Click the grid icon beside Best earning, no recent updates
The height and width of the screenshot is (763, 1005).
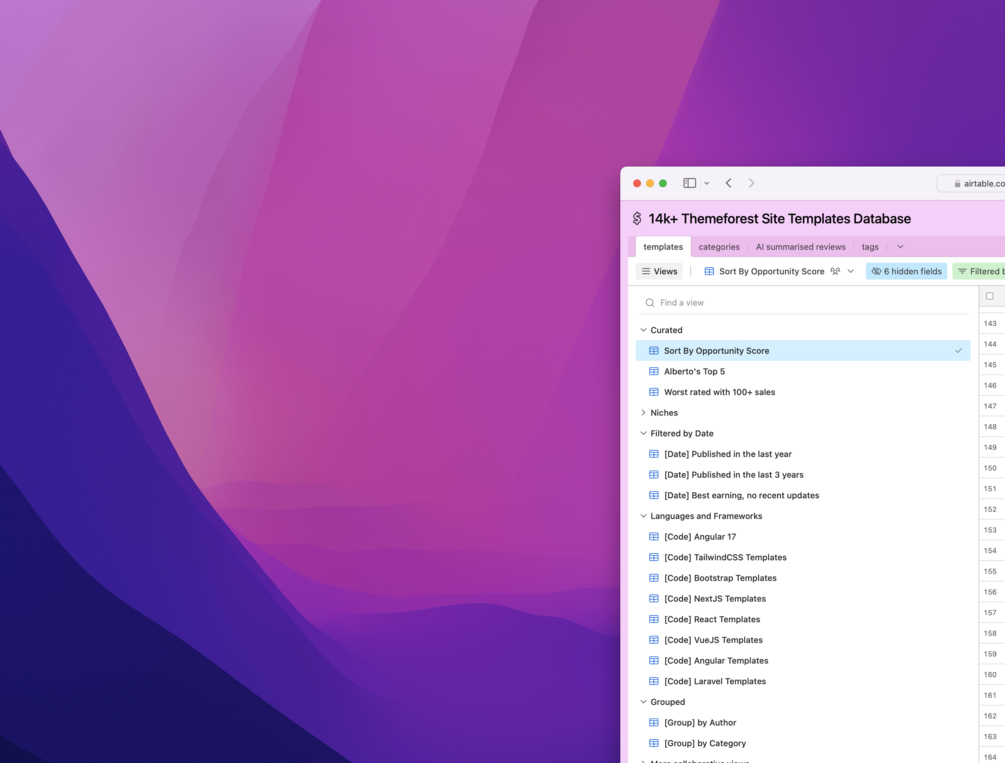[654, 495]
